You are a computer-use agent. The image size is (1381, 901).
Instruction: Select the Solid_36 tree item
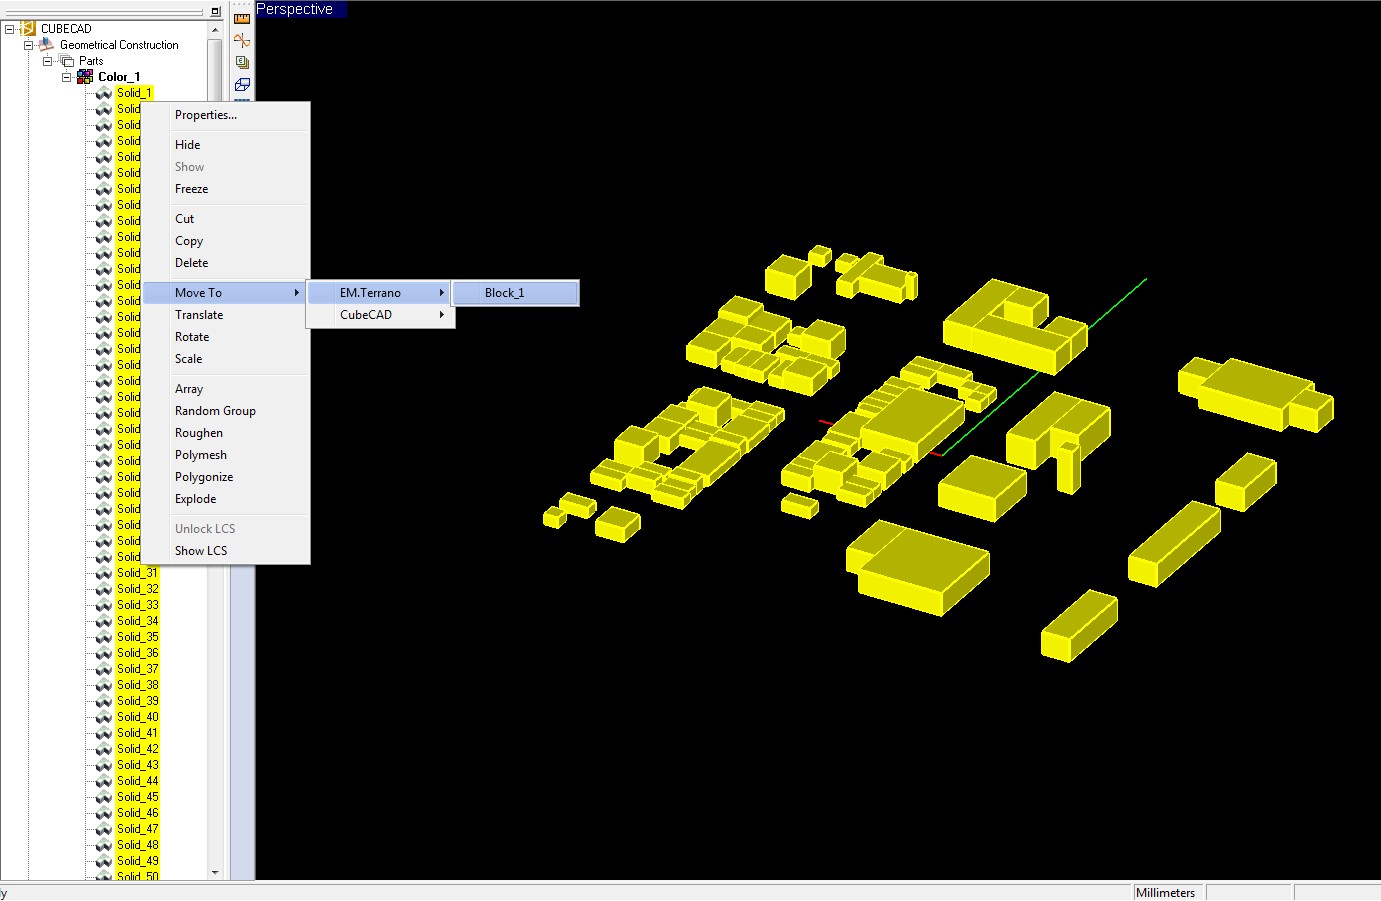pos(137,653)
